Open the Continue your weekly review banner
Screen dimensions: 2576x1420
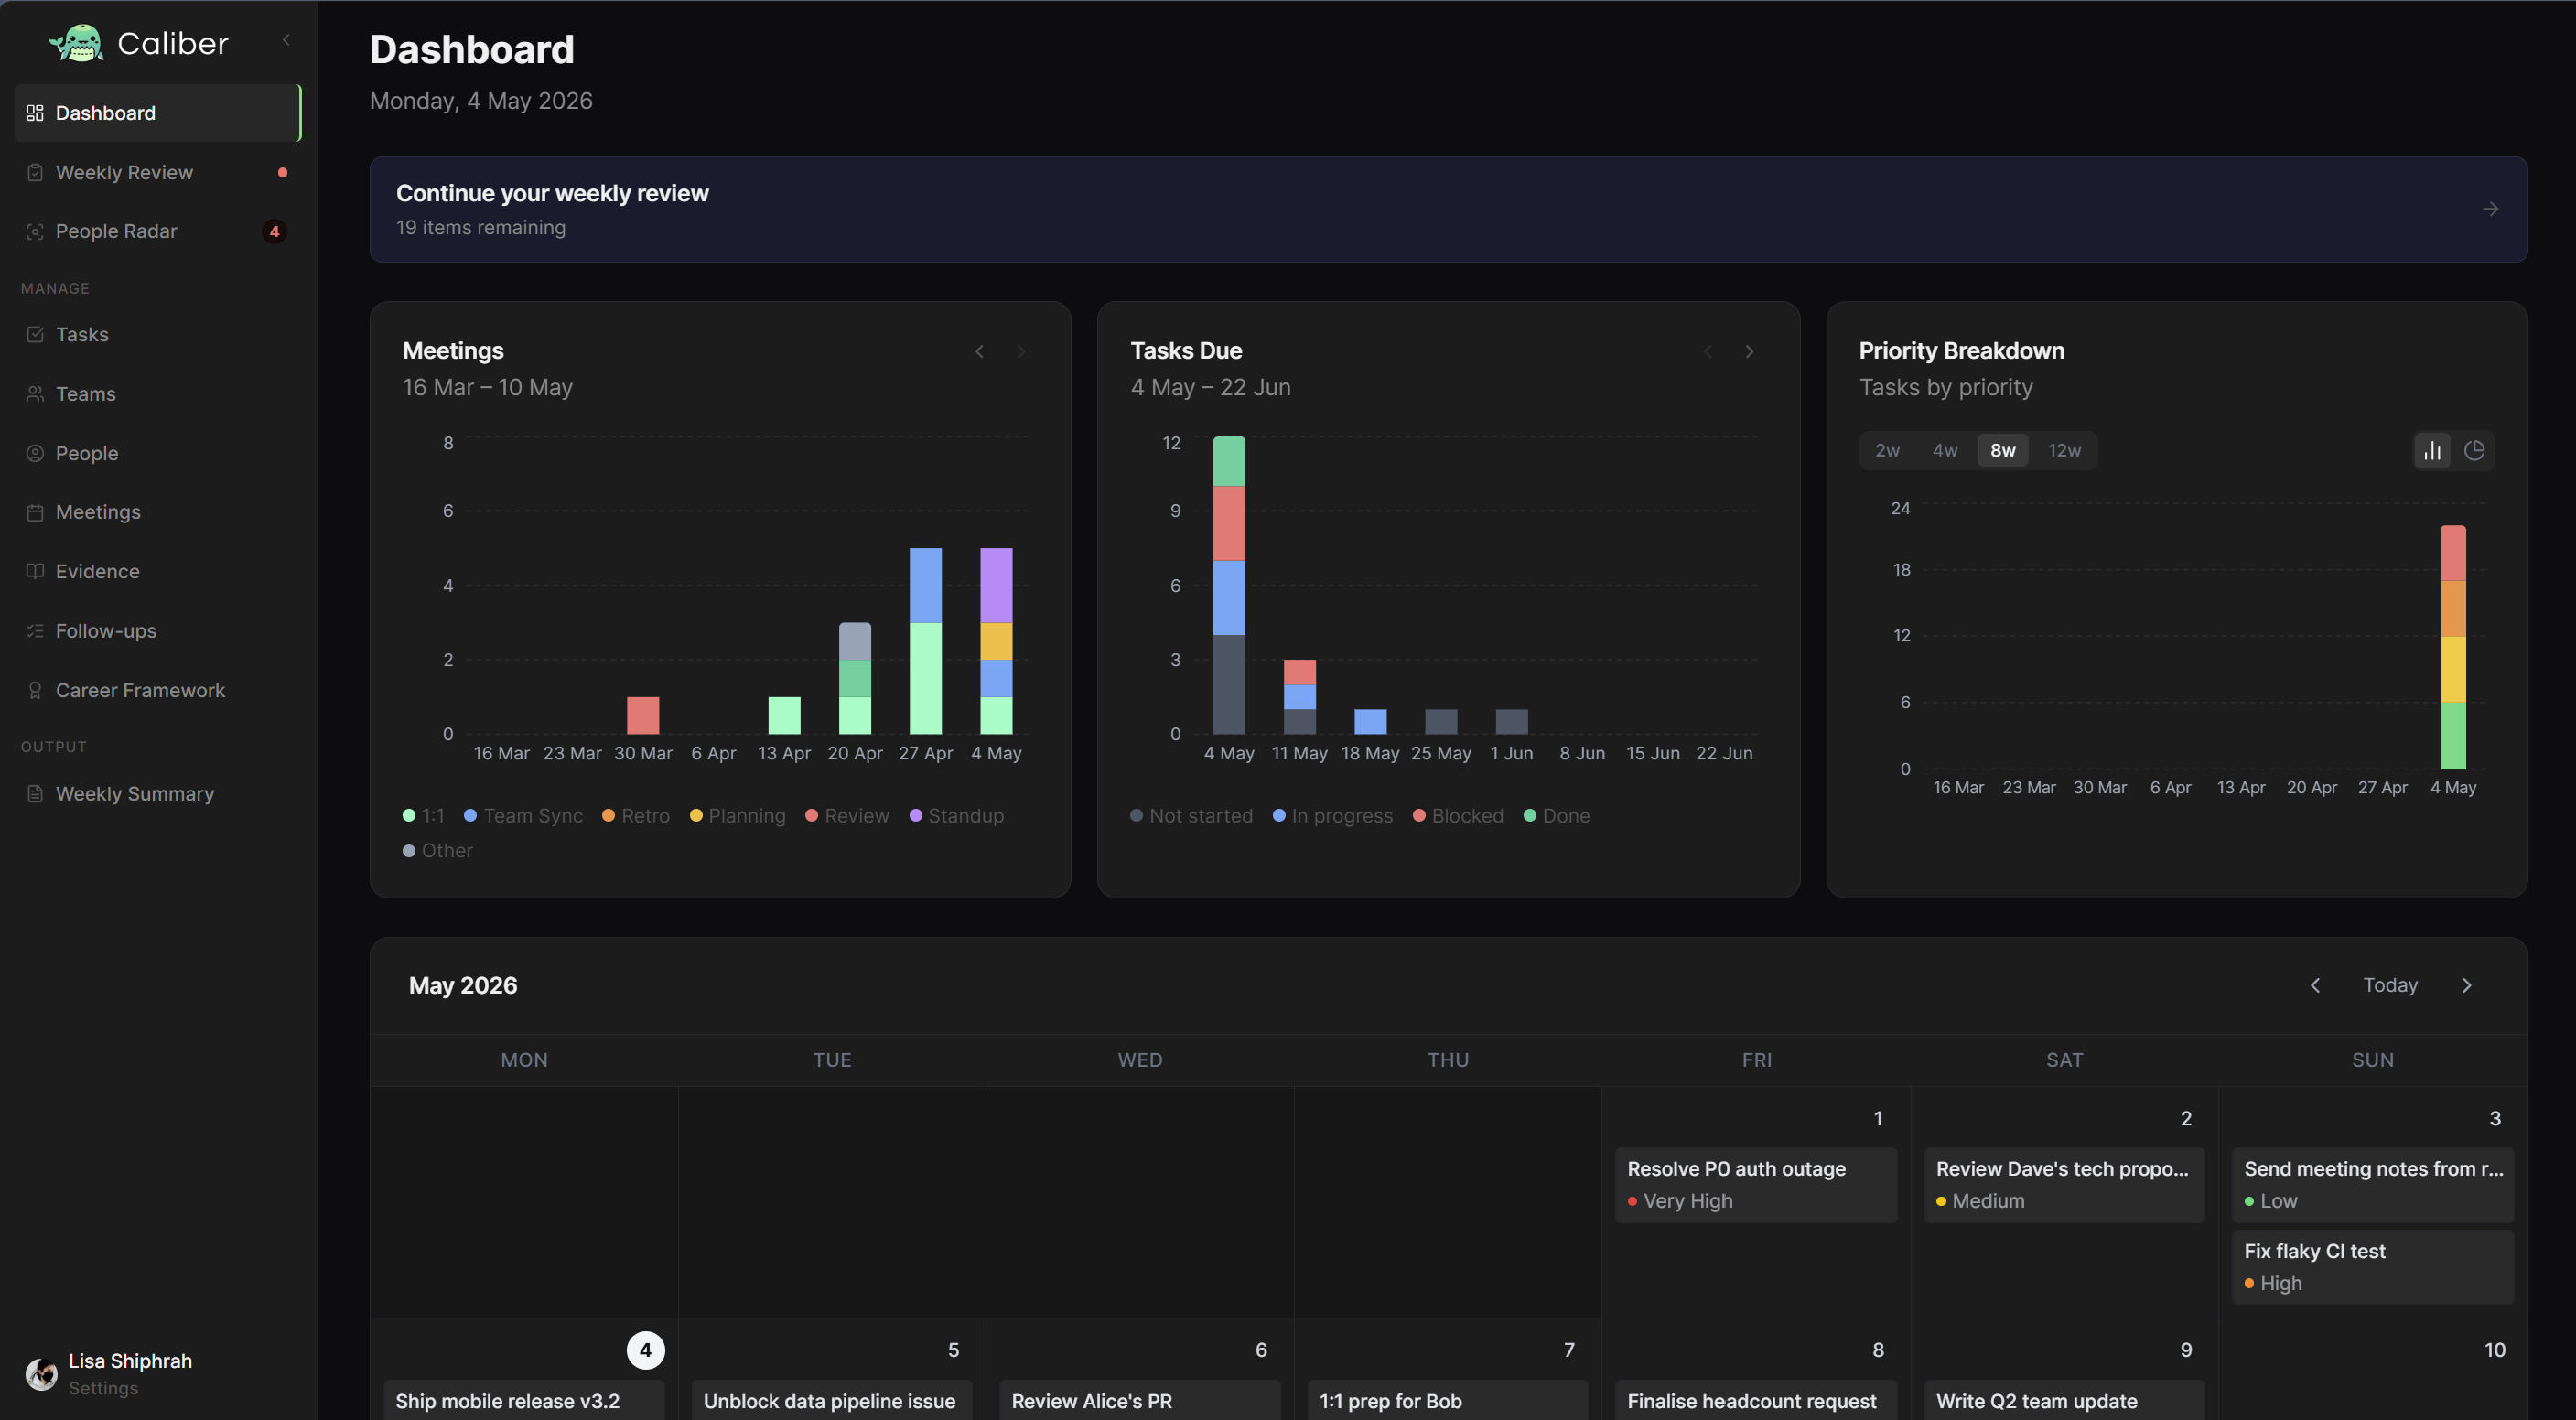coord(1448,209)
